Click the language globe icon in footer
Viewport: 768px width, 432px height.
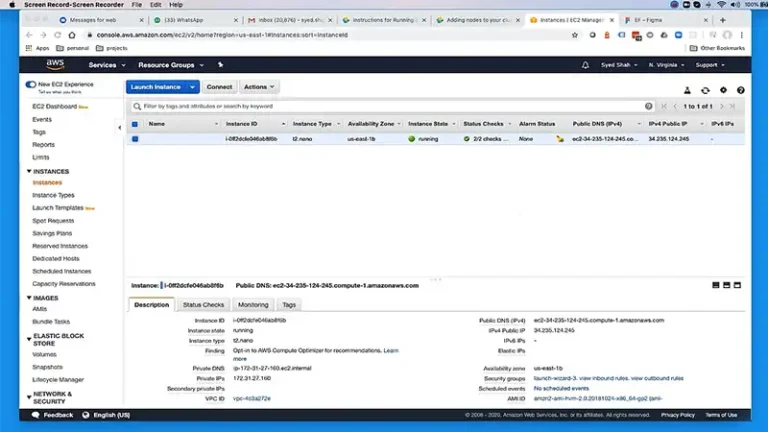coord(86,415)
